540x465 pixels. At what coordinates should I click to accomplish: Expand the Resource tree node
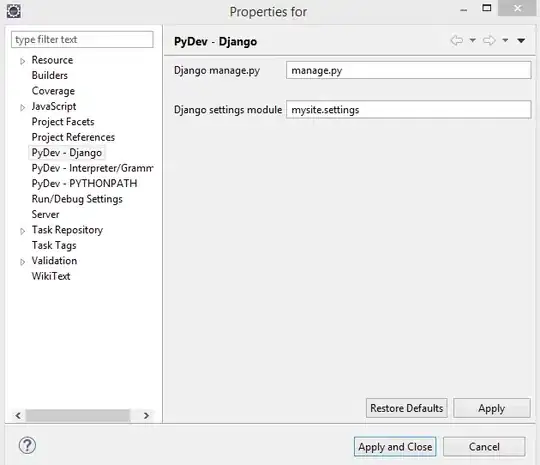(x=22, y=61)
